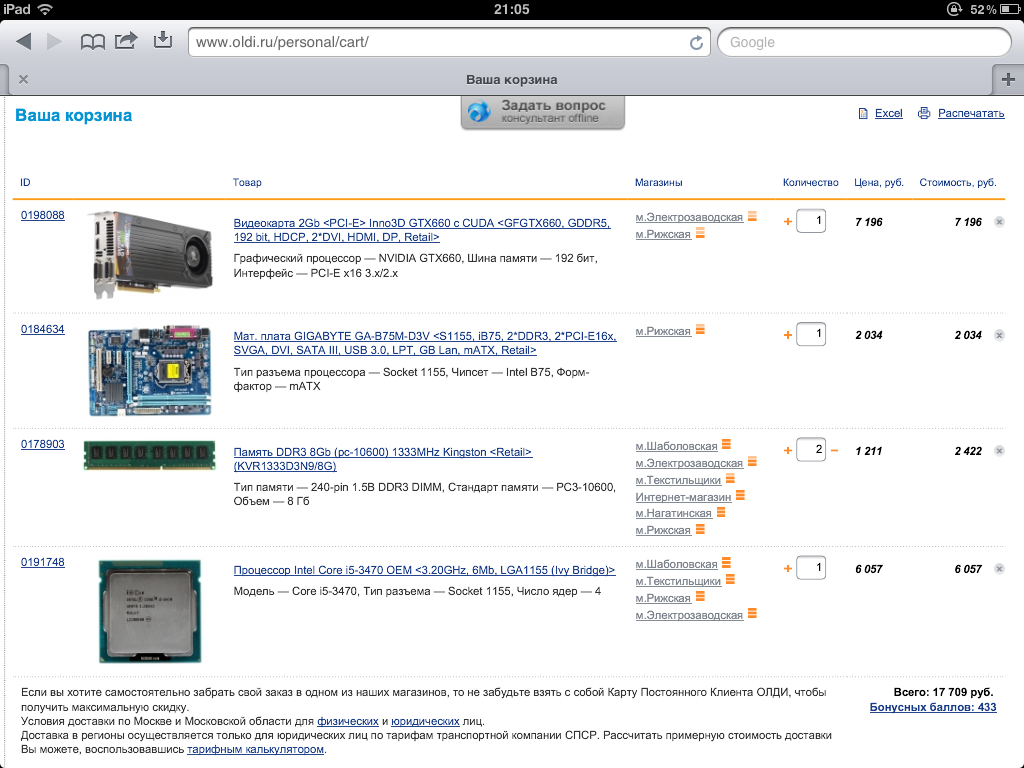Viewport: 1024px width, 768px height.
Task: Select м.Шаболовская store for the Intel processor
Action: coord(677,564)
